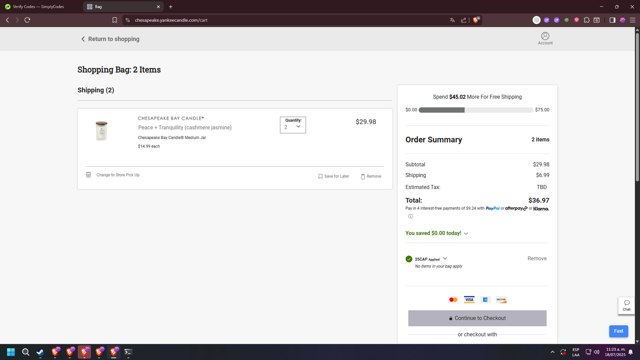Click the Visa payment icon
This screenshot has height=360, width=640.
(x=469, y=300)
